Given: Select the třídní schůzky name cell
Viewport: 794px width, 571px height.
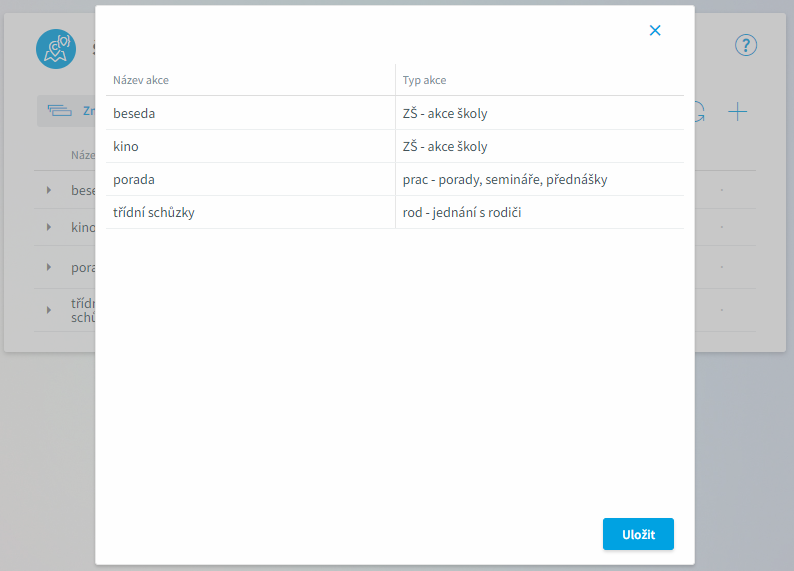Looking at the screenshot, I should coord(250,212).
